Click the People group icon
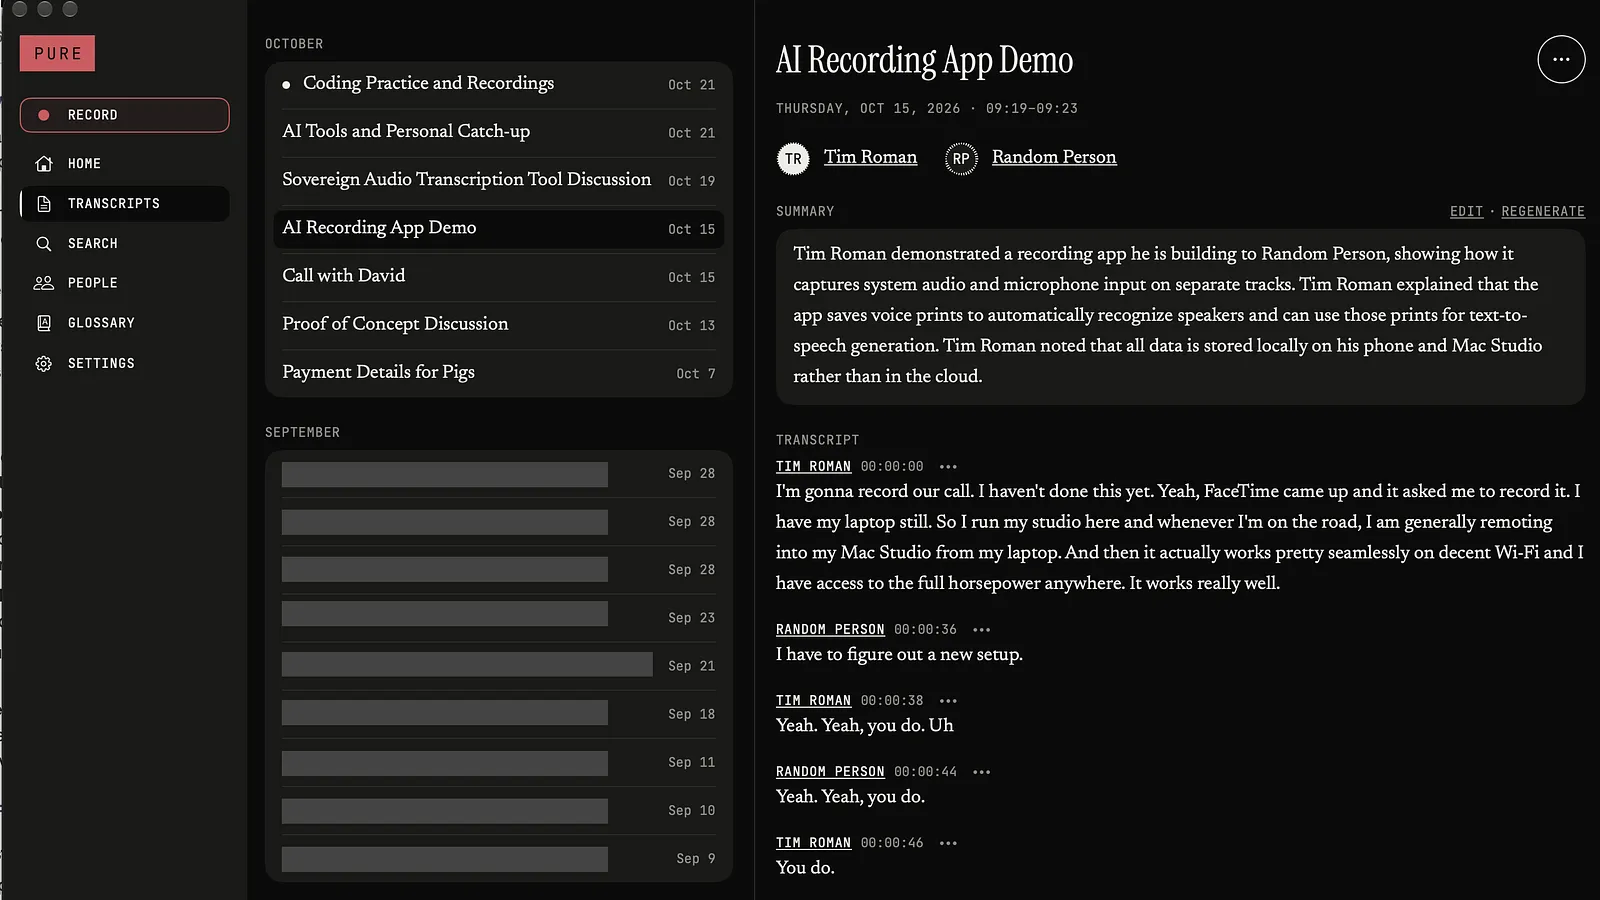Image resolution: width=1600 pixels, height=900 pixels. (44, 283)
